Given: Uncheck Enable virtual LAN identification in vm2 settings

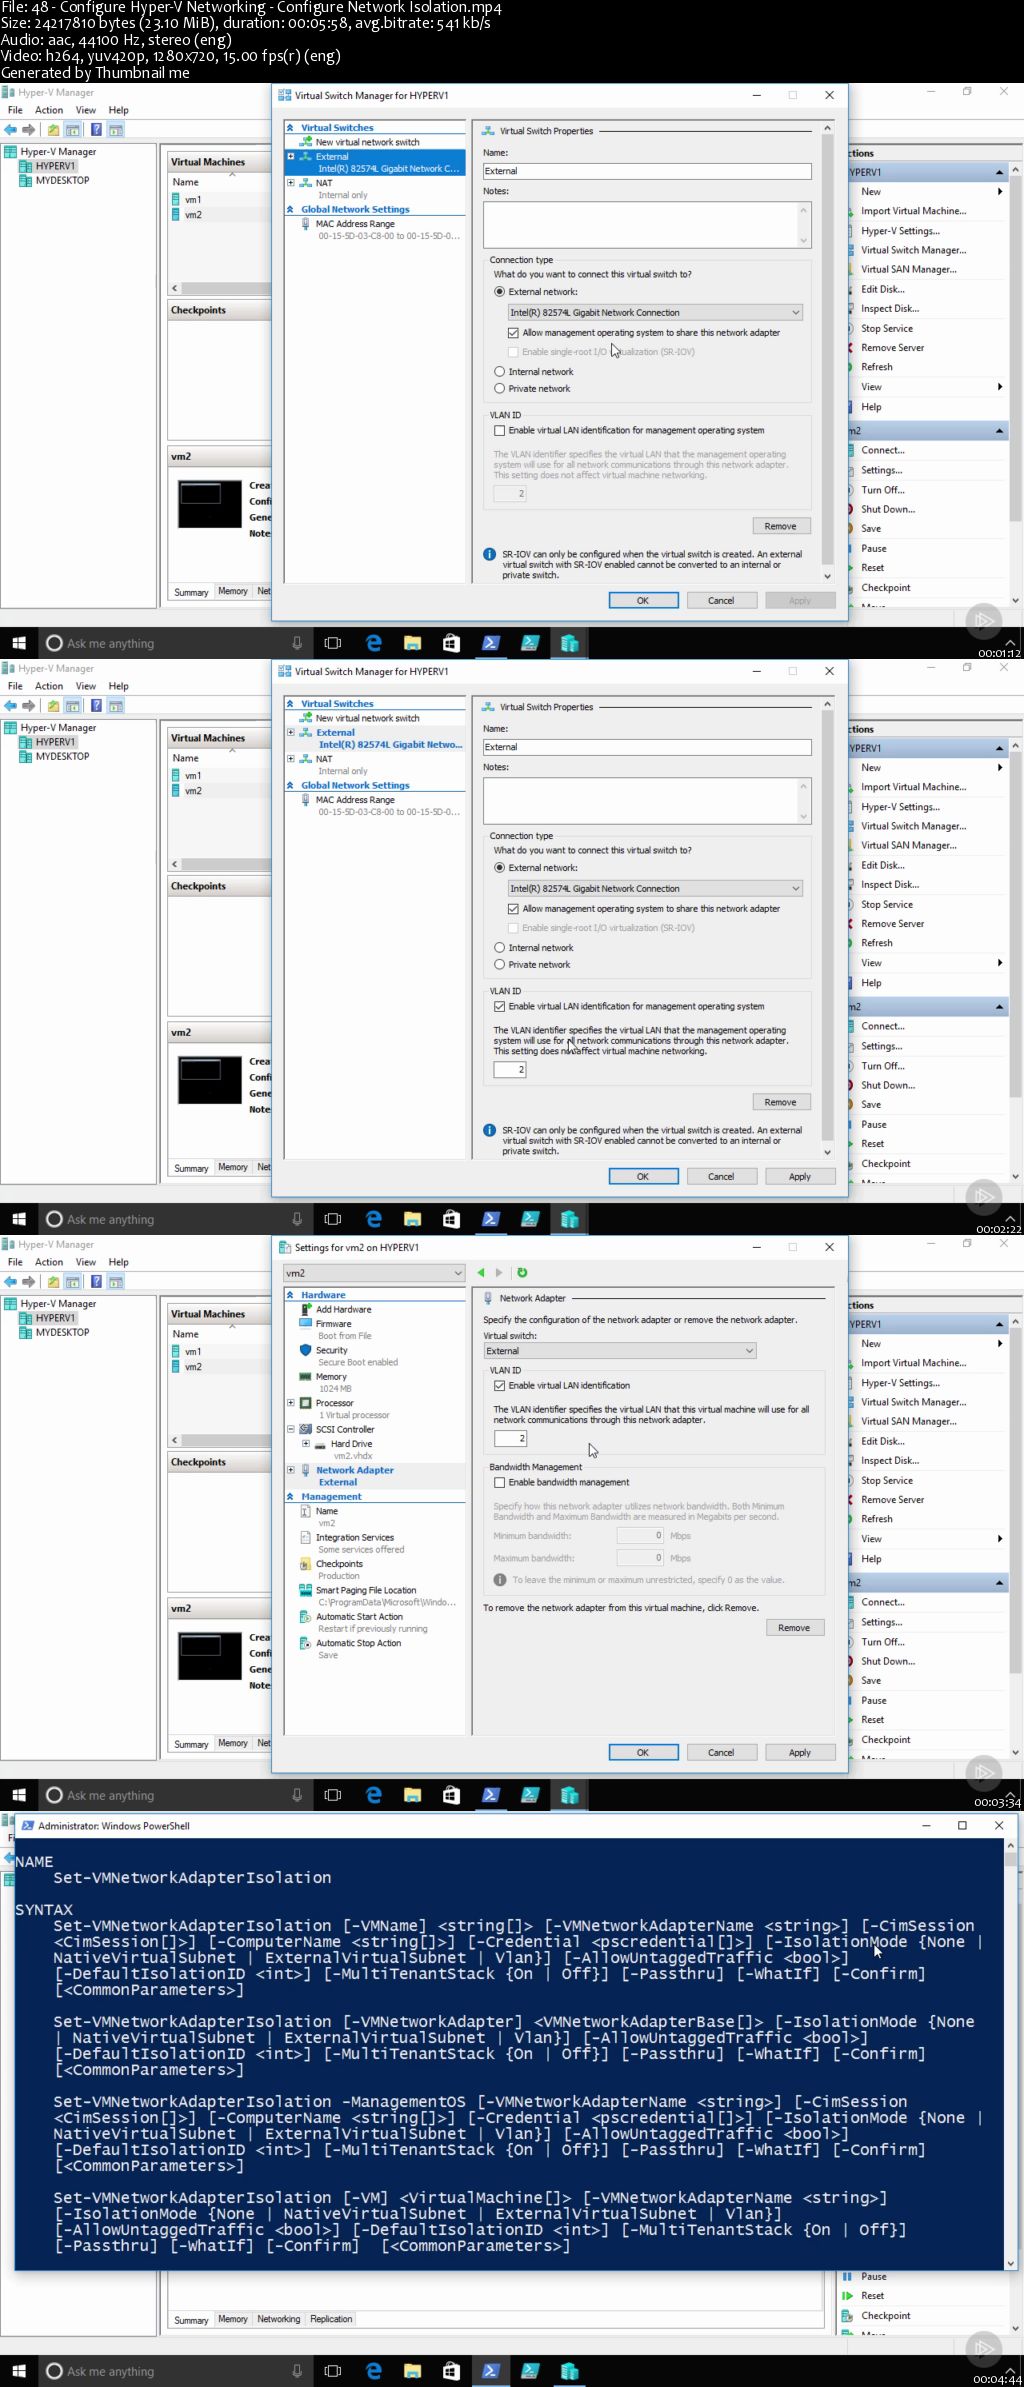Looking at the screenshot, I should point(499,1386).
